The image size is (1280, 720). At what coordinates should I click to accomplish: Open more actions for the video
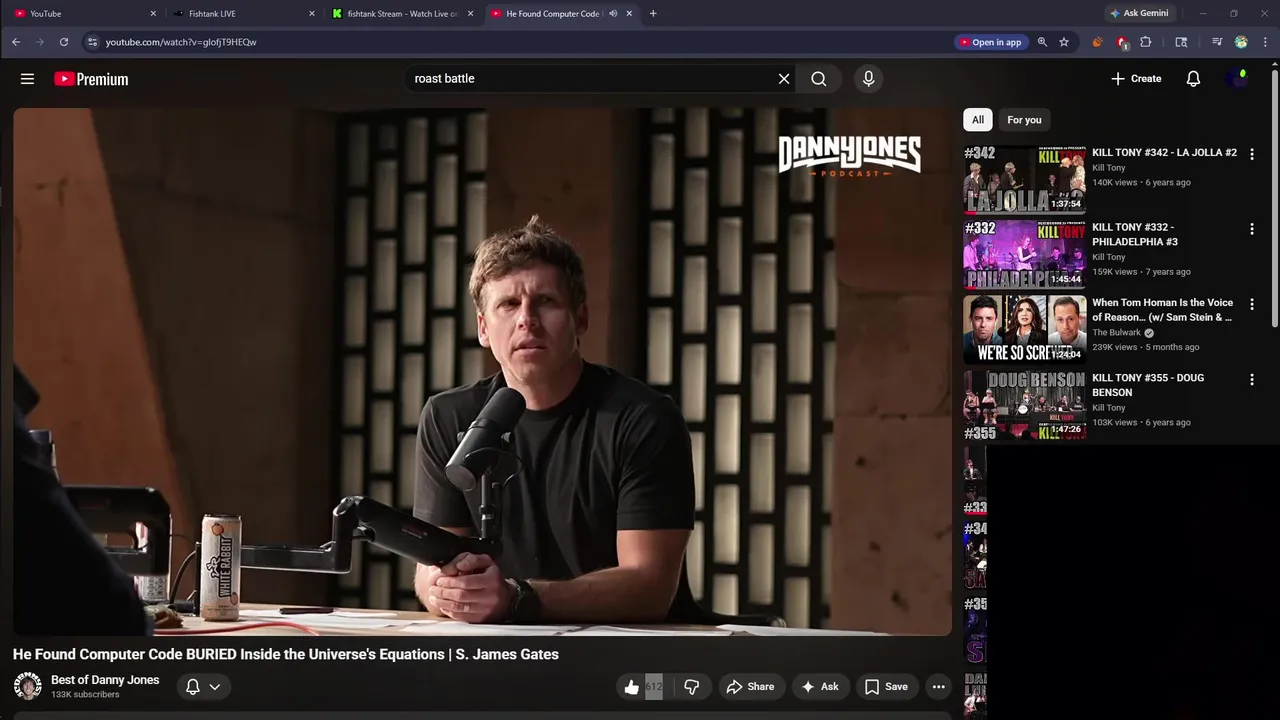(938, 687)
